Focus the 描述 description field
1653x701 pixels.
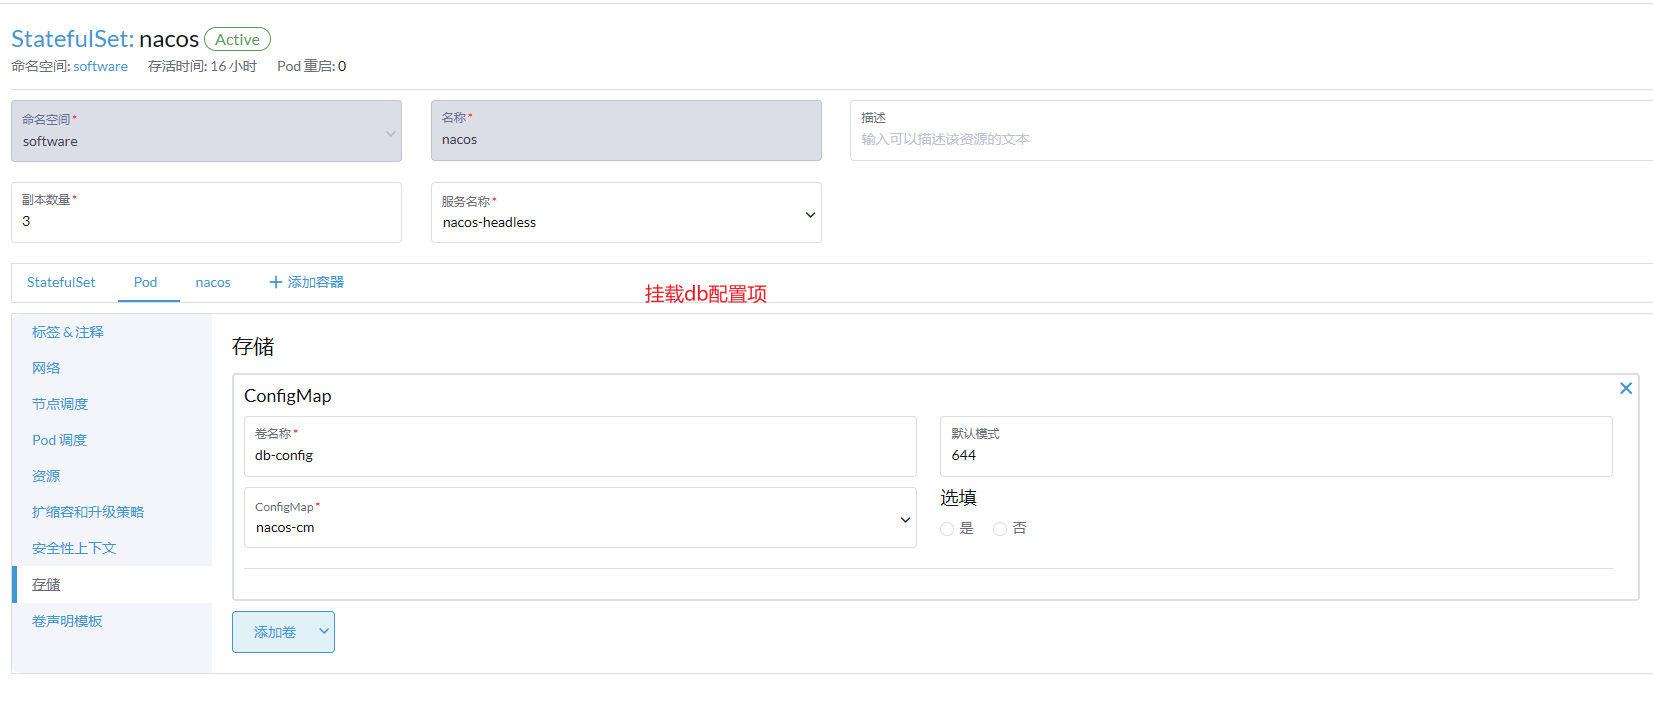click(1251, 130)
